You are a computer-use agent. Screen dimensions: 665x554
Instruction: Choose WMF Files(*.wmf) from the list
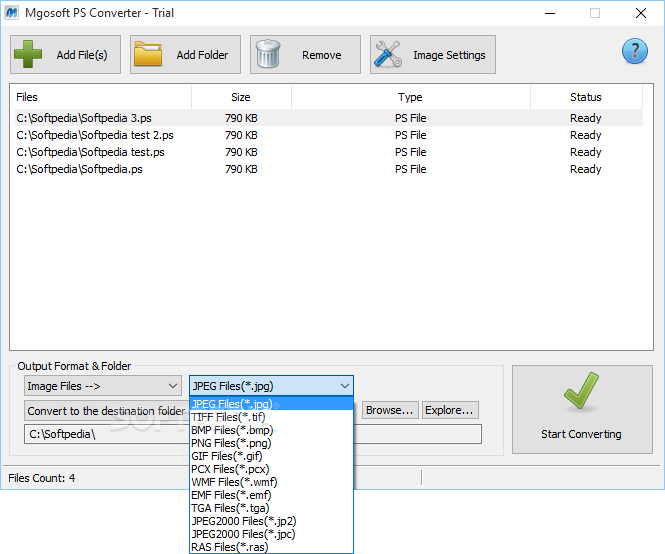click(x=271, y=482)
